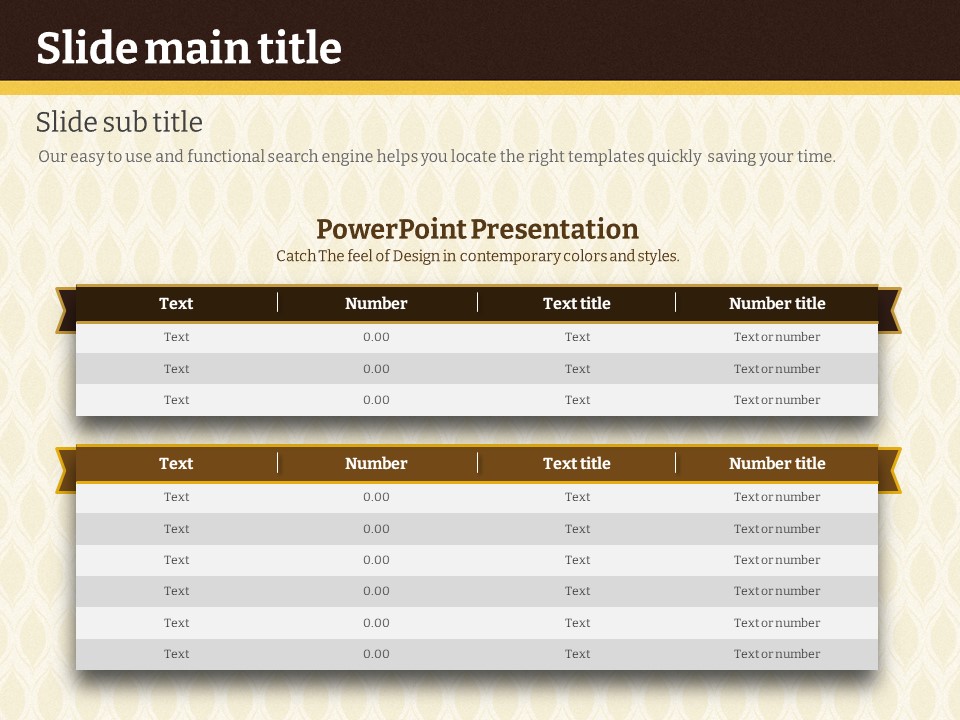Click the "Slide main title" heading
Viewport: 960px width, 720px height.
pyautogui.click(x=189, y=48)
